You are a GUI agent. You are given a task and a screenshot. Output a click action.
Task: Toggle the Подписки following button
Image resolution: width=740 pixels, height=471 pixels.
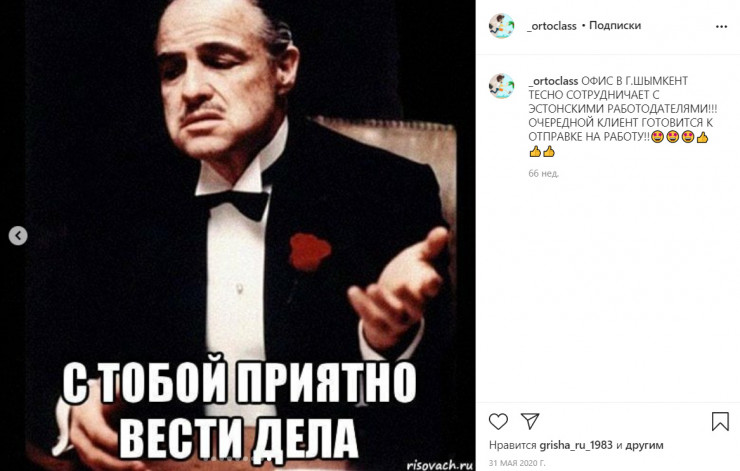(614, 25)
